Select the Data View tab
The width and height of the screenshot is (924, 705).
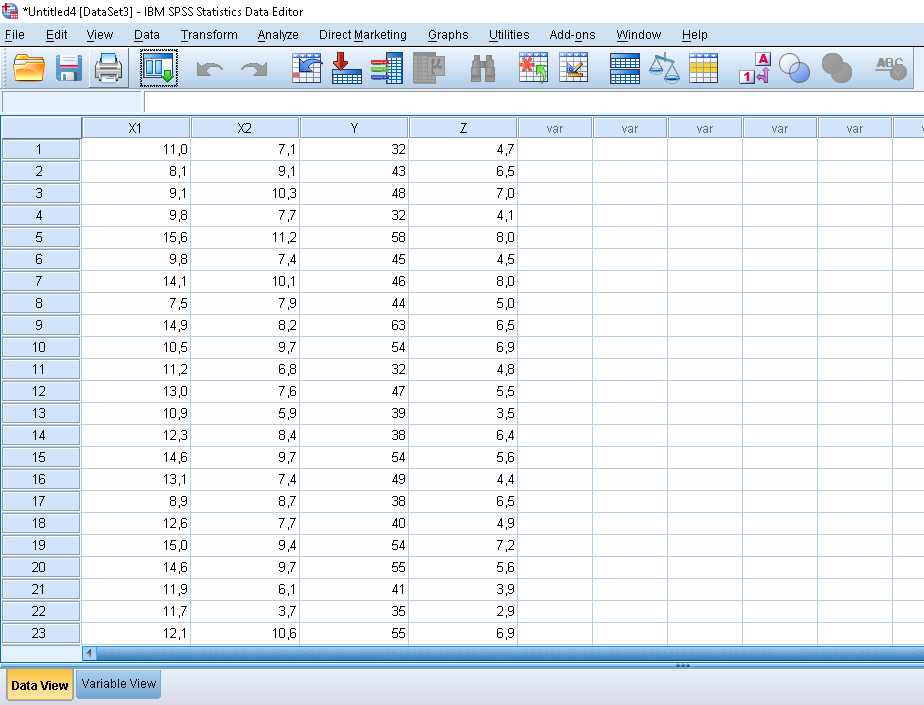(40, 685)
